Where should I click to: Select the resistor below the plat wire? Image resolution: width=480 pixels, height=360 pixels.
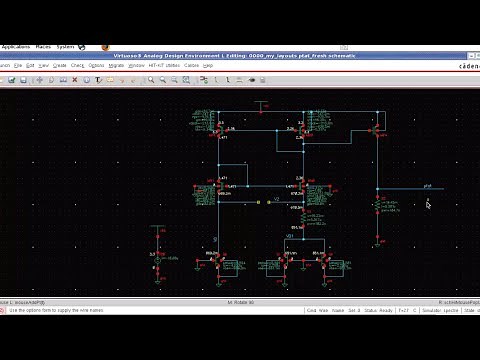(x=377, y=206)
